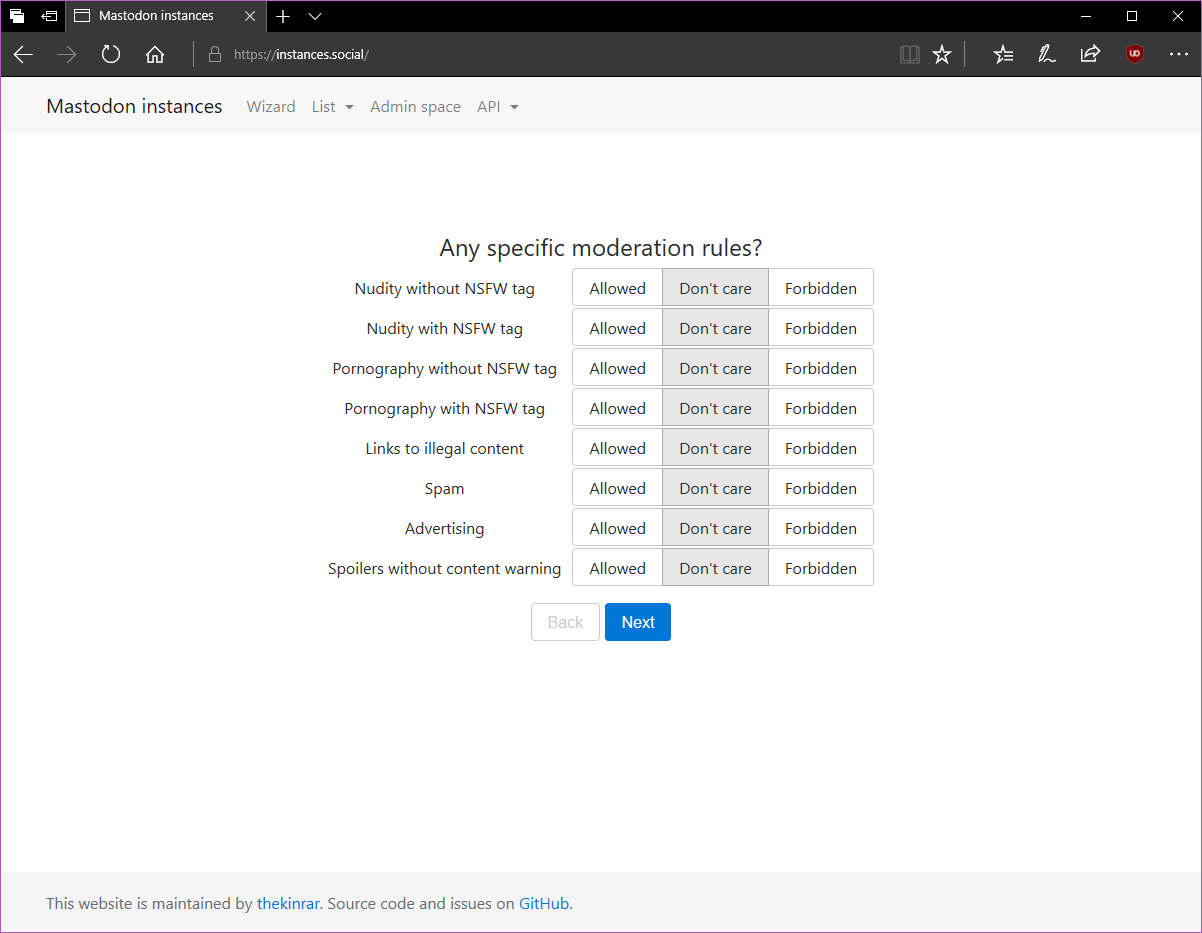Open the Wizard nav item
The height and width of the screenshot is (933, 1202).
coord(271,106)
